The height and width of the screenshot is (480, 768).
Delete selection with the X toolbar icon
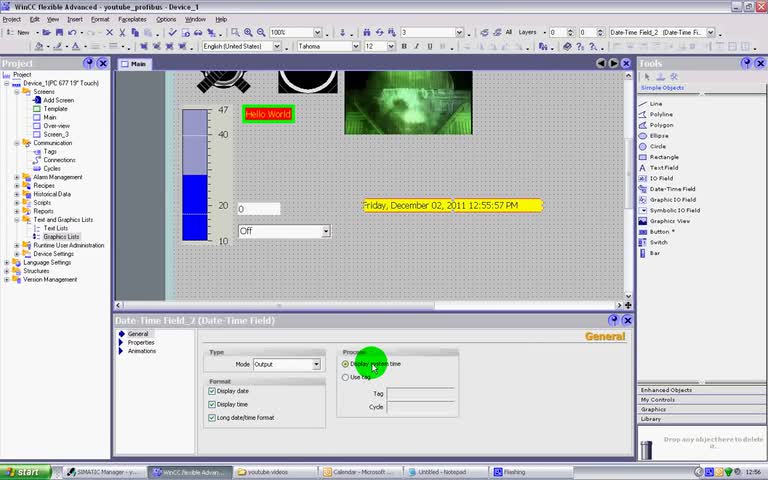(x=109, y=32)
